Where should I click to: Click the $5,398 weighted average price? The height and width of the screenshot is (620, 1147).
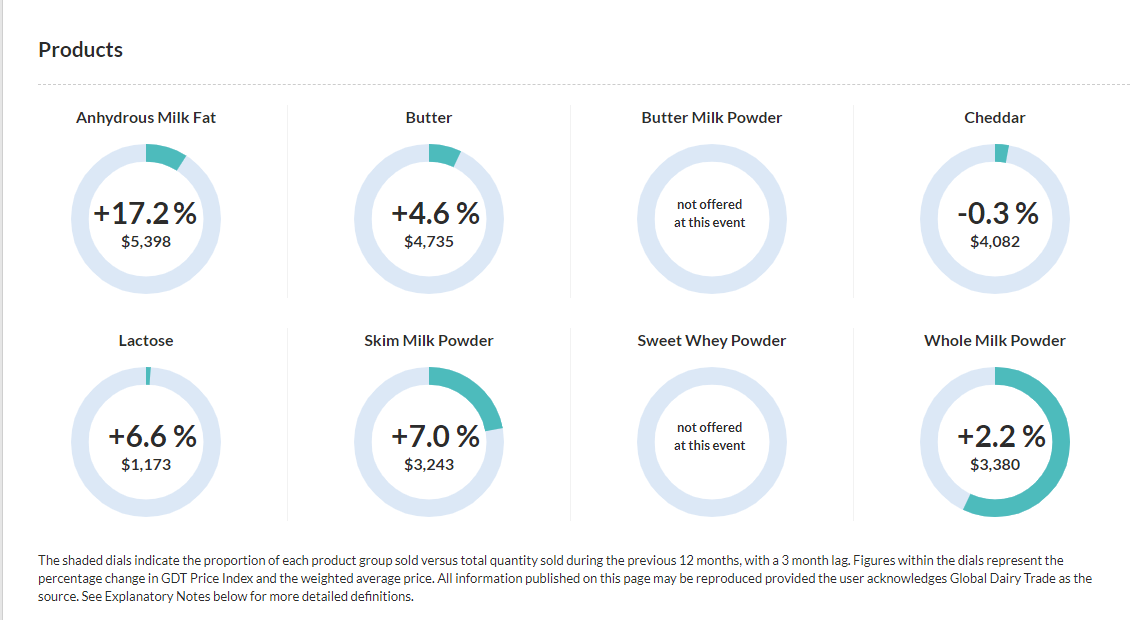(146, 242)
